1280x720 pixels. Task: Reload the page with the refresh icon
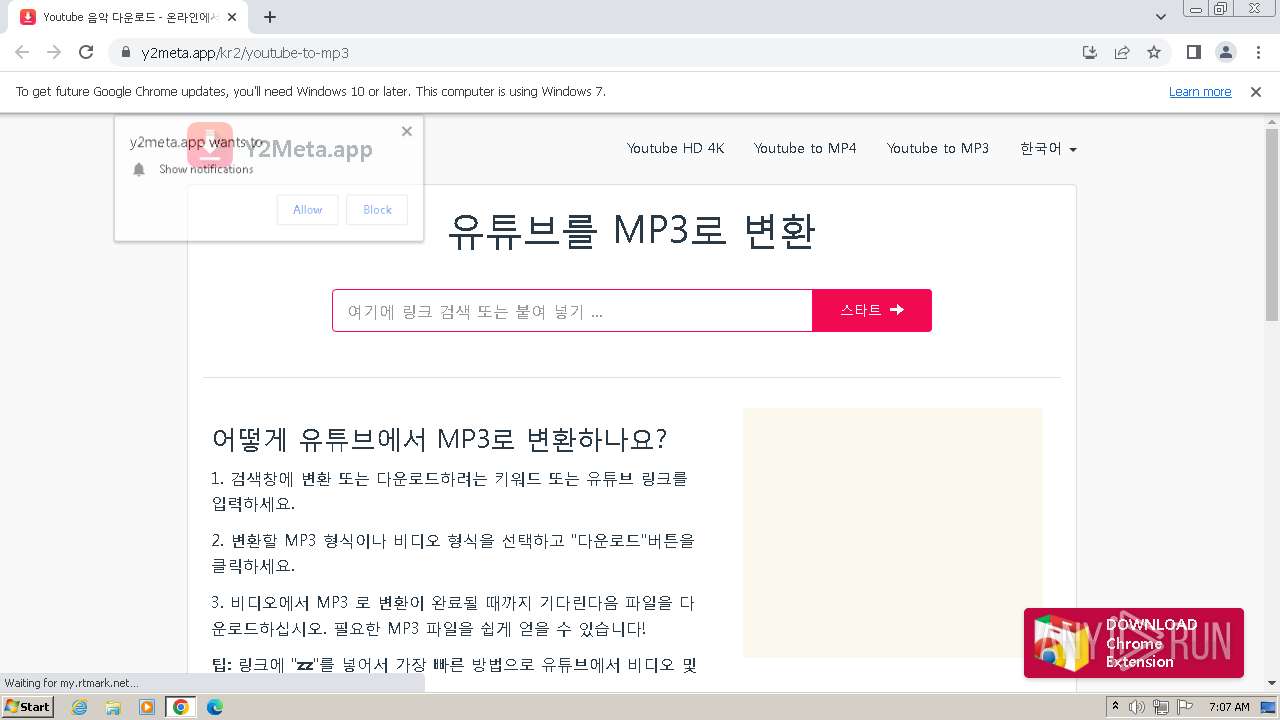(x=86, y=52)
